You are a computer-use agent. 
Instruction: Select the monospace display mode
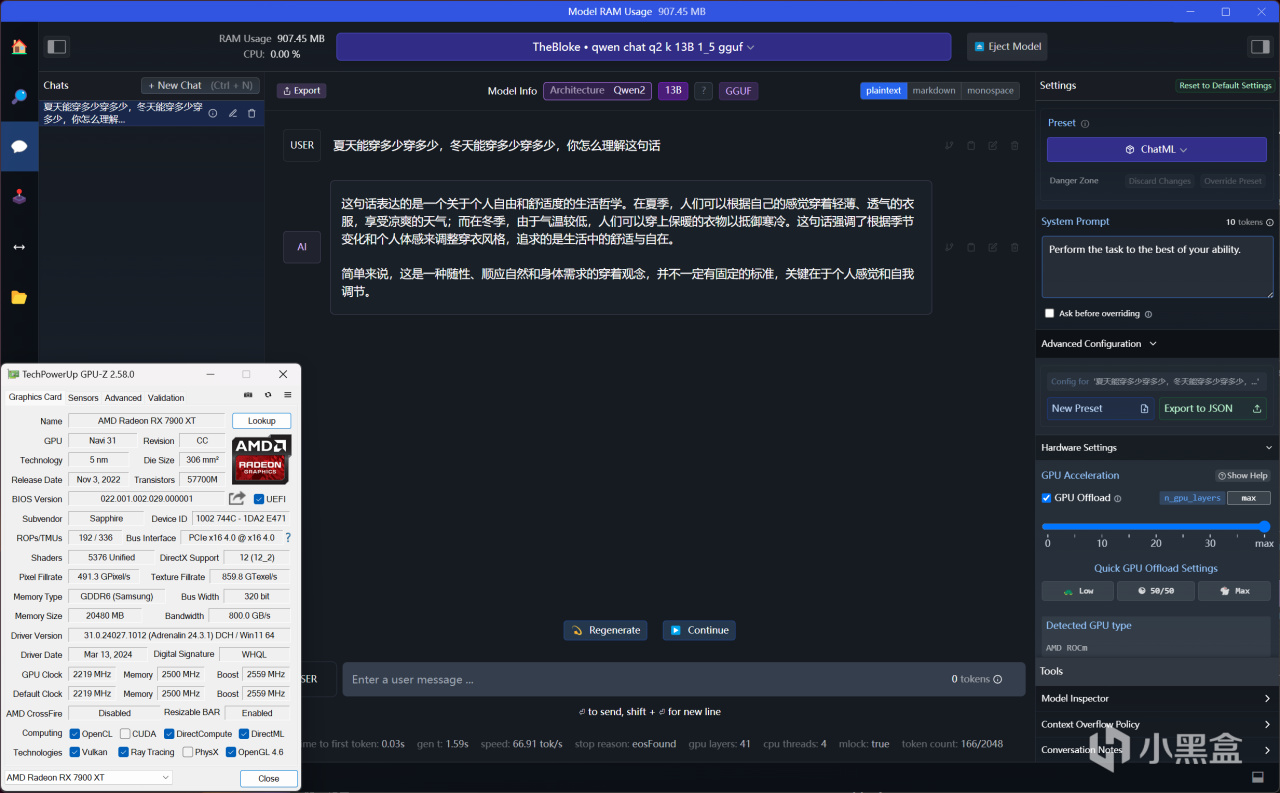click(990, 91)
